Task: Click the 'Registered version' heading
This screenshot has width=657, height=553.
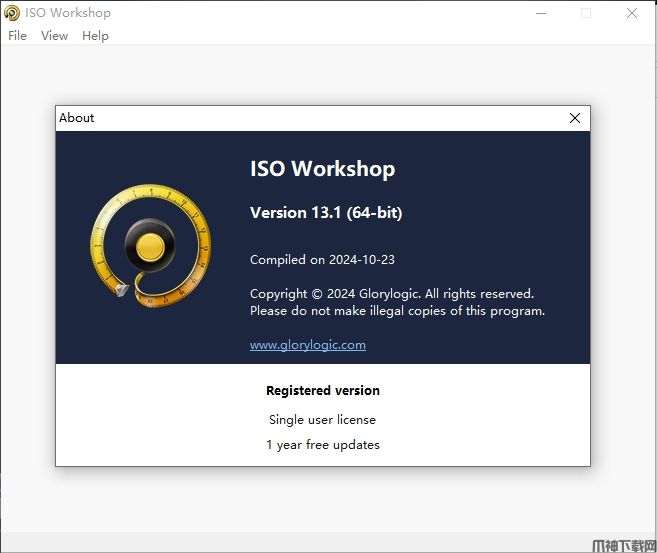Action: point(323,390)
